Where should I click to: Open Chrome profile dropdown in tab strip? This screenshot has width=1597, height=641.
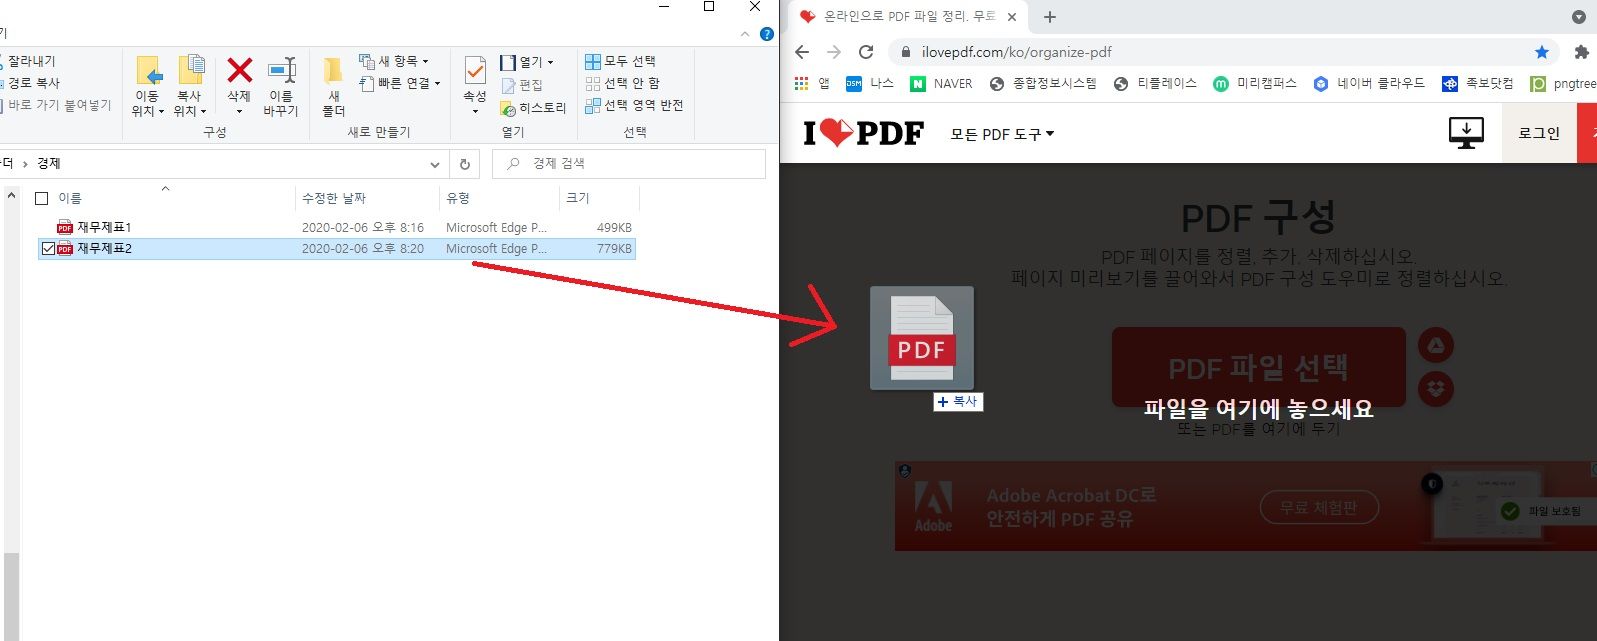[x=1579, y=17]
